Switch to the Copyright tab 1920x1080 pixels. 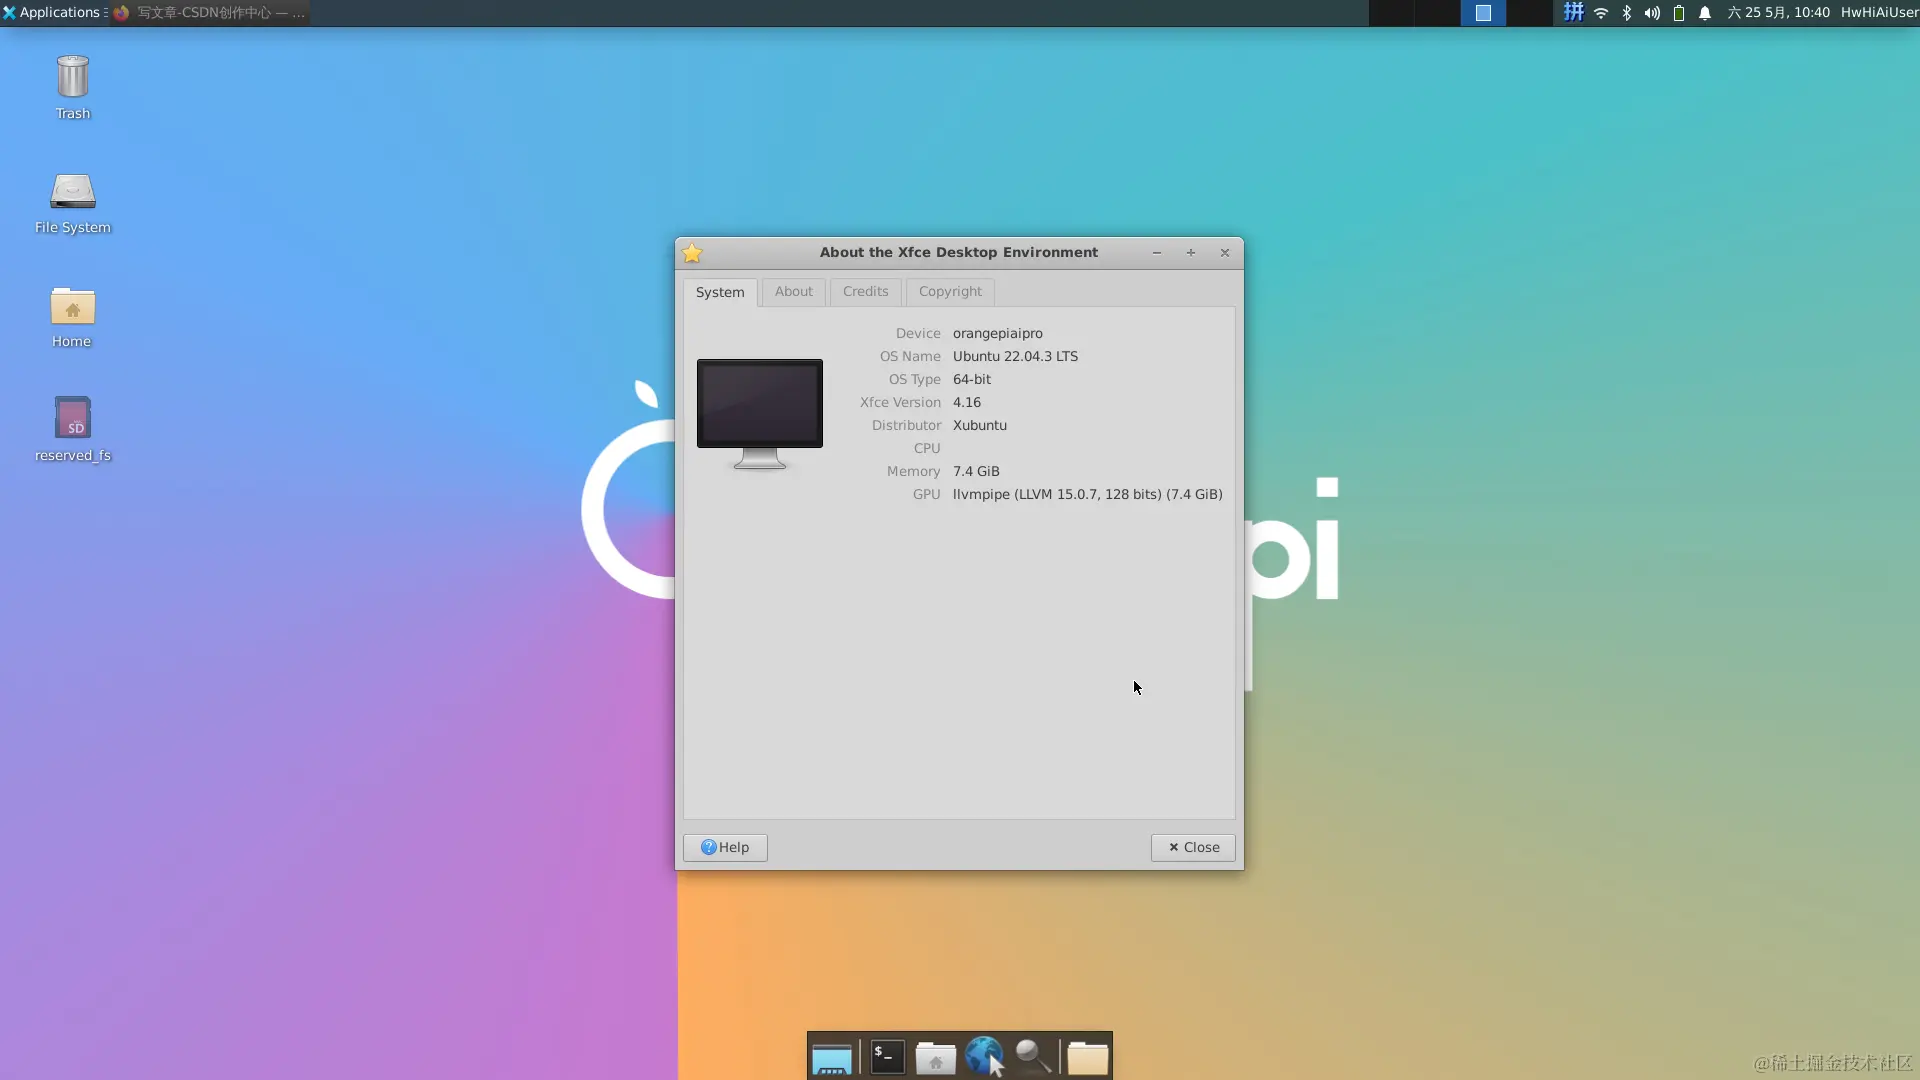(x=950, y=292)
